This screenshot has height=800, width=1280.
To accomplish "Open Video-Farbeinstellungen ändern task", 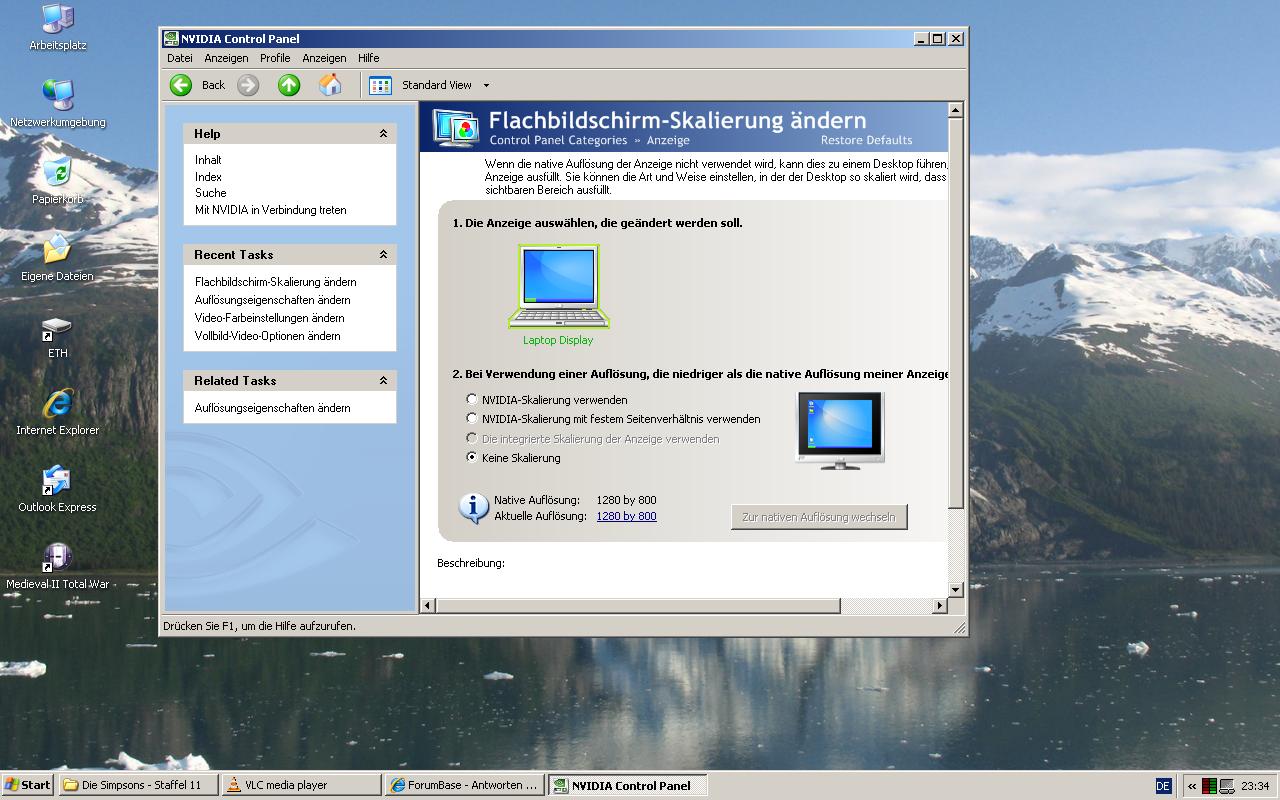I will coord(269,318).
